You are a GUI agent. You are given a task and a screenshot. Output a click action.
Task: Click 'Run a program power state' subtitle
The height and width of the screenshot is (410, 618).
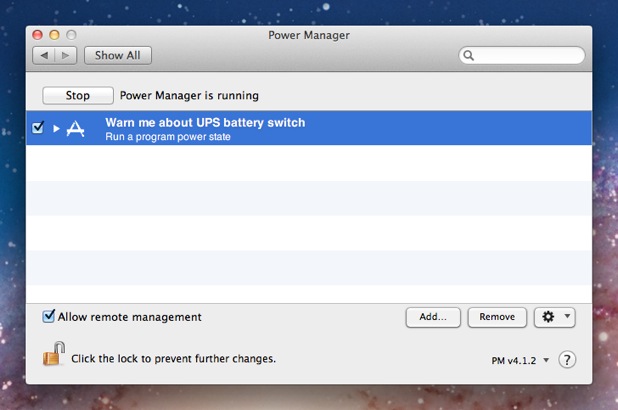click(168, 137)
